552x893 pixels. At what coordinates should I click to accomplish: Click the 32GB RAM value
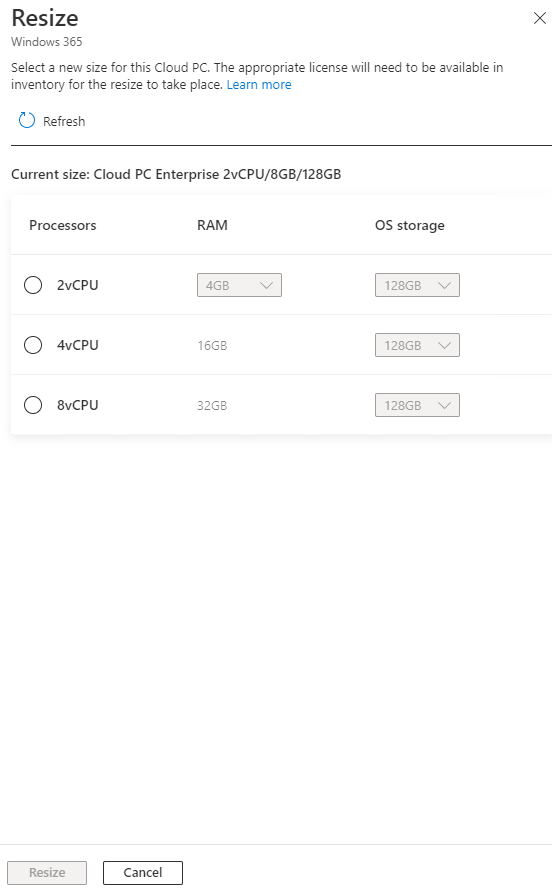tap(212, 405)
